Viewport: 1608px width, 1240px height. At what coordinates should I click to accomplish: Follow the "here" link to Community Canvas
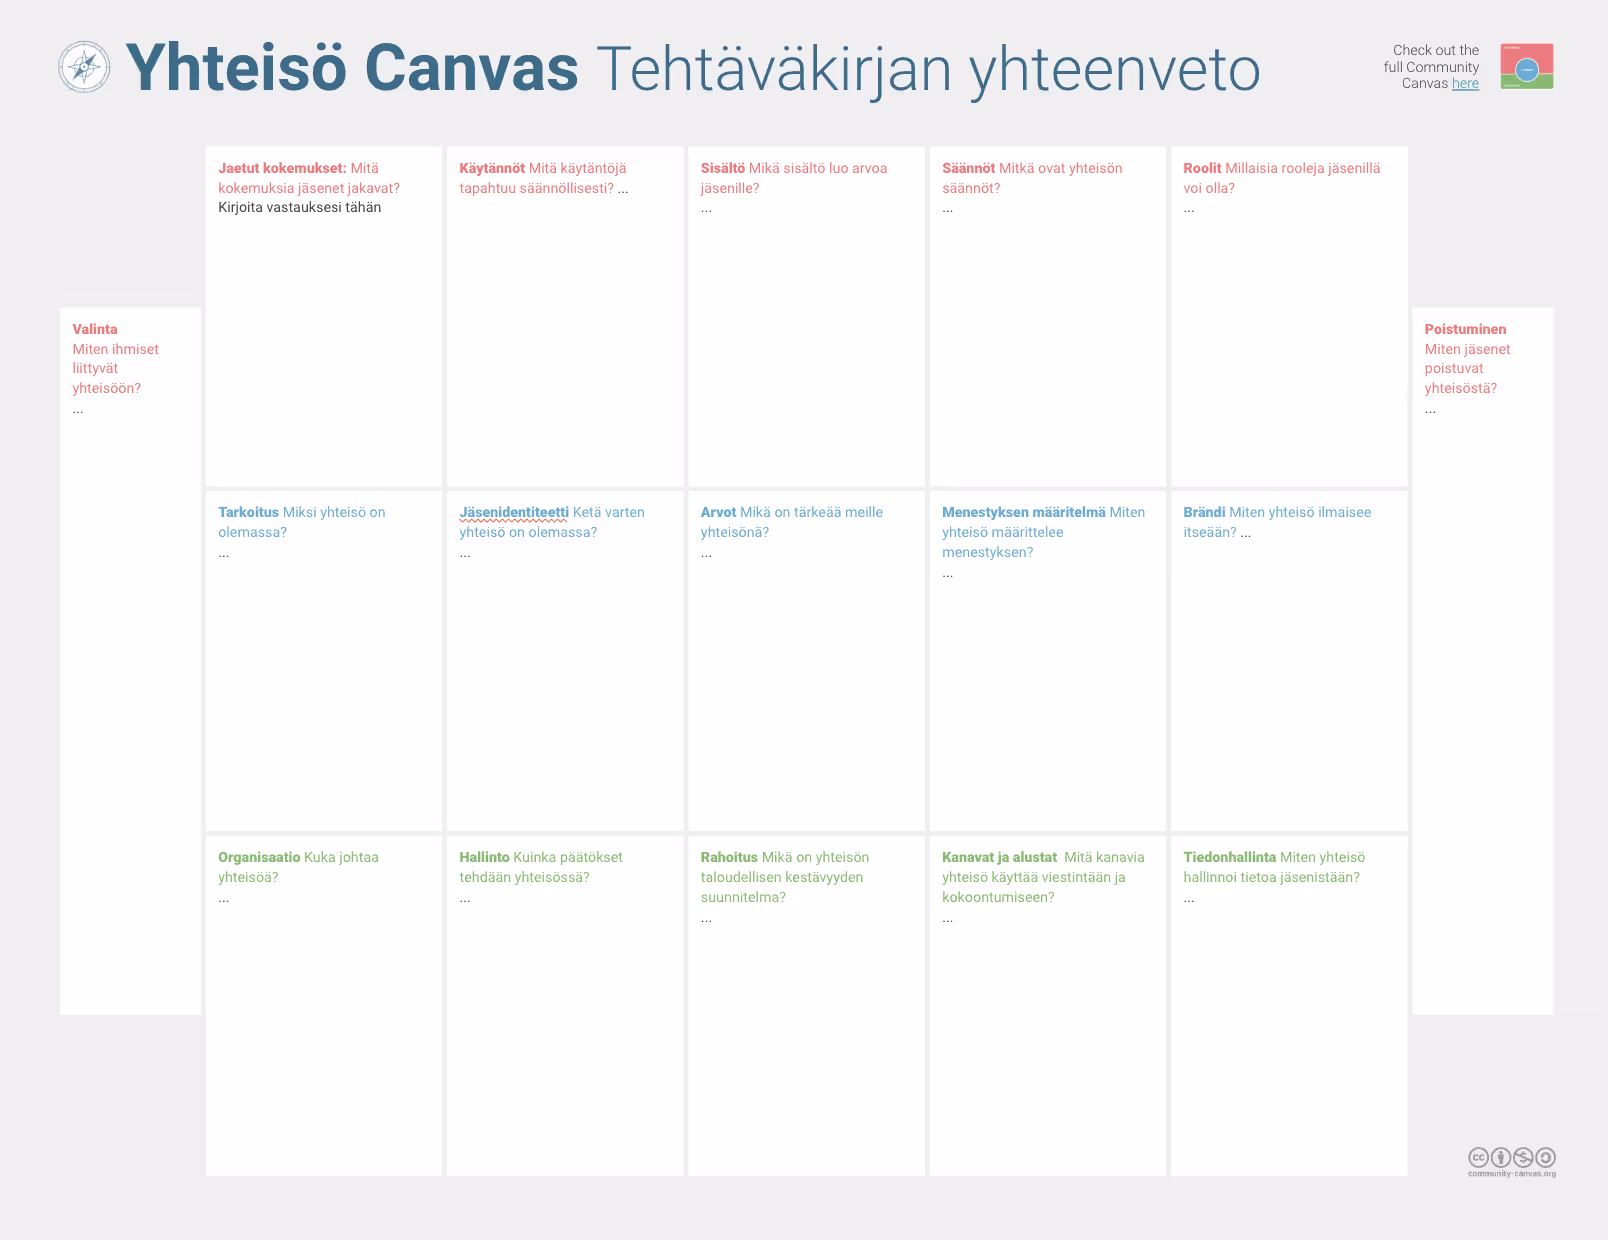pyautogui.click(x=1465, y=84)
